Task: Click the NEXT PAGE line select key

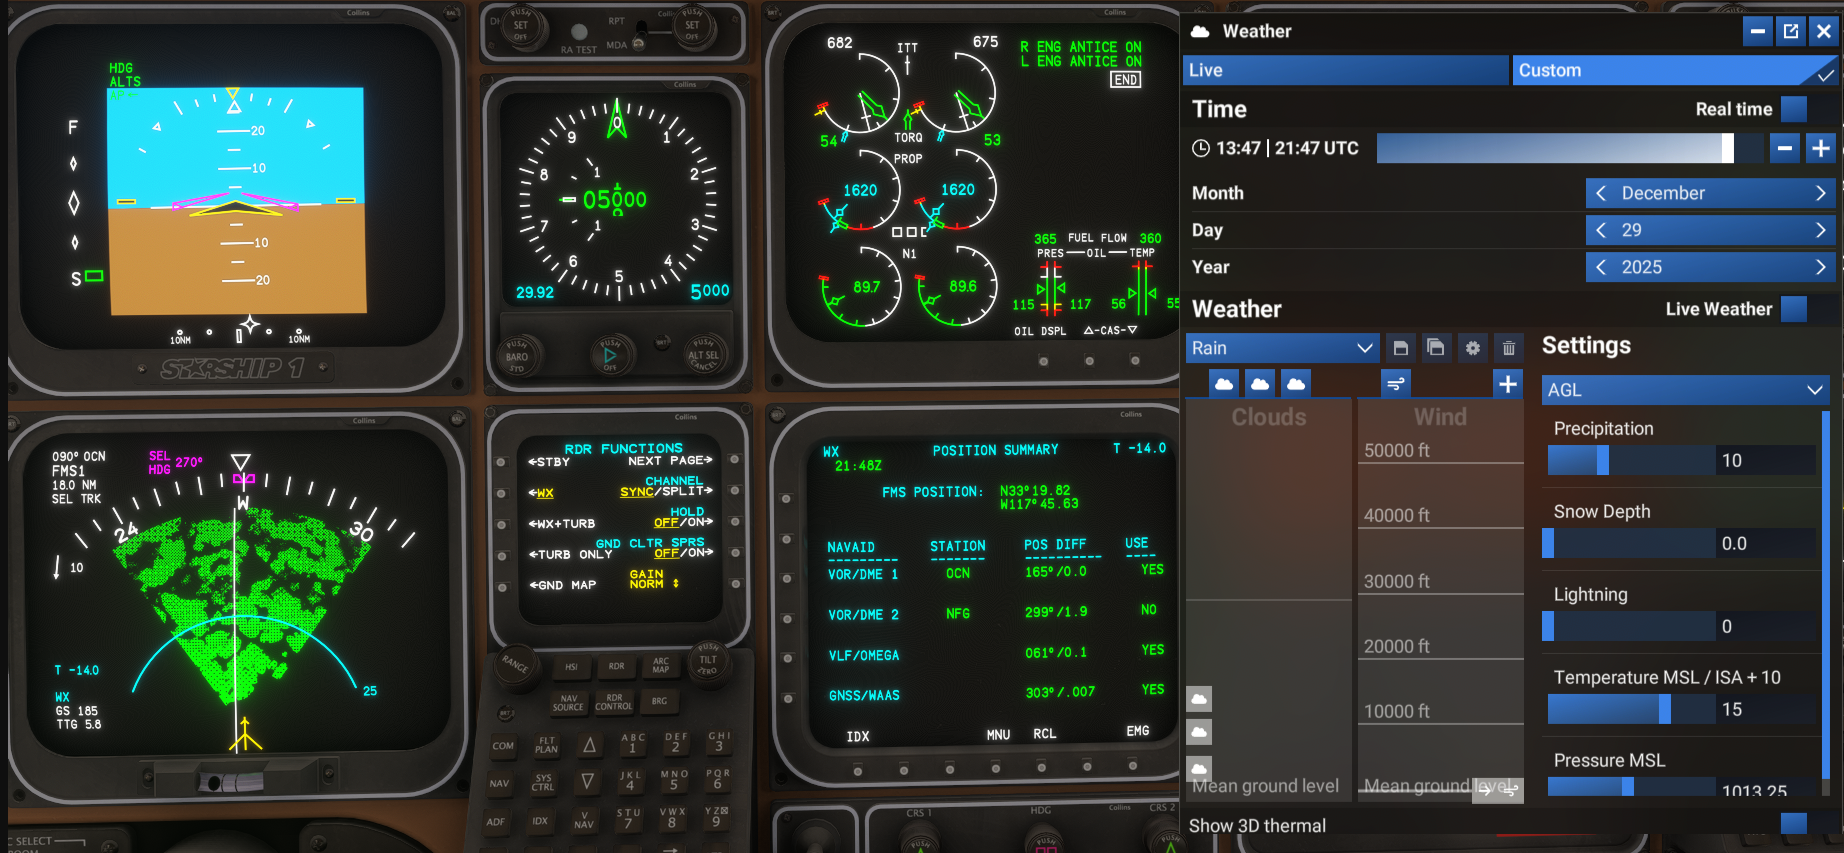Action: pyautogui.click(x=735, y=460)
